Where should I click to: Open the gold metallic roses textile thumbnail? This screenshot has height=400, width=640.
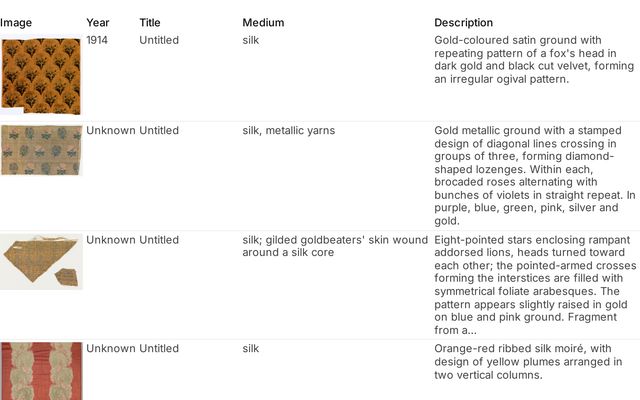coord(42,150)
